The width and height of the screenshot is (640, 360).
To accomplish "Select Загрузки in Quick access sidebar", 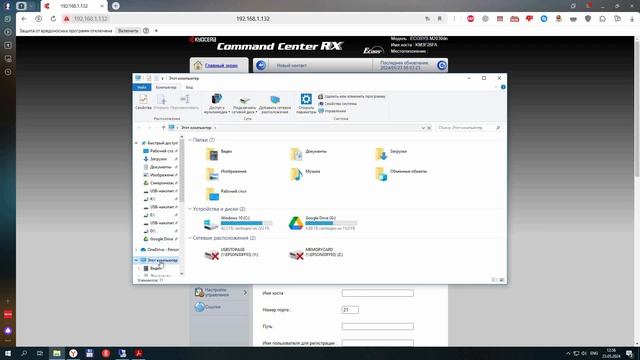I will point(160,159).
